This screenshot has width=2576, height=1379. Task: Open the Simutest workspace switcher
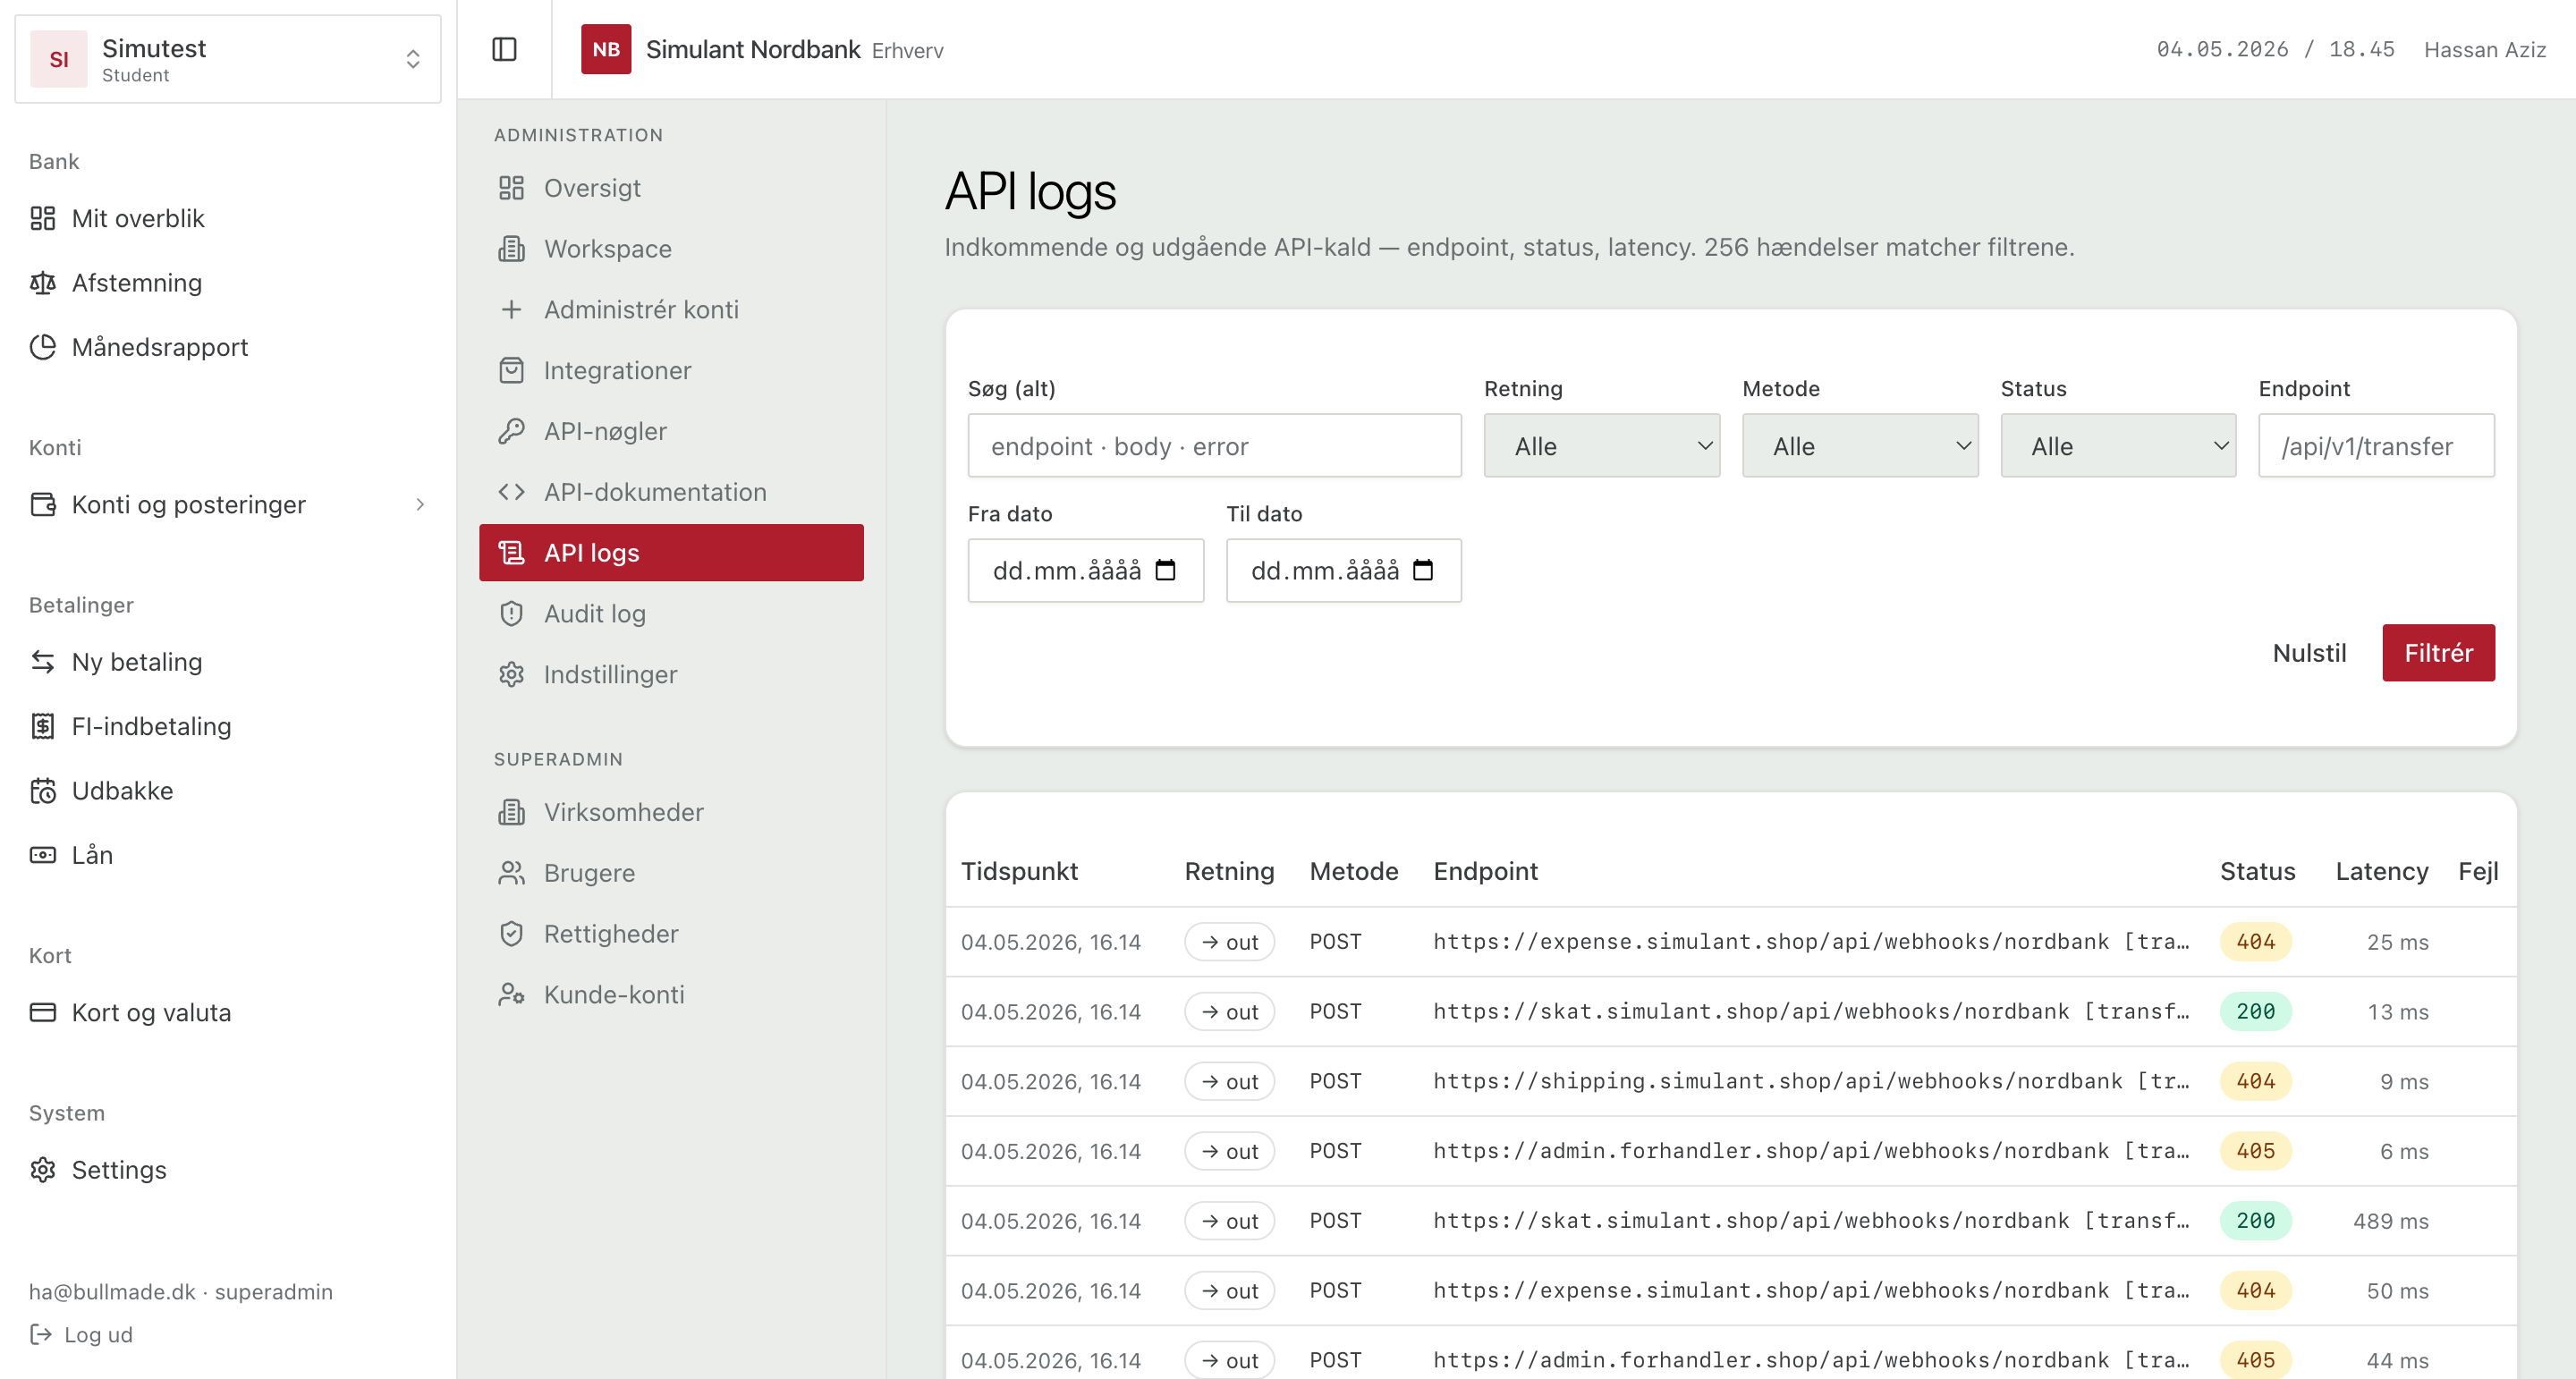click(x=228, y=59)
